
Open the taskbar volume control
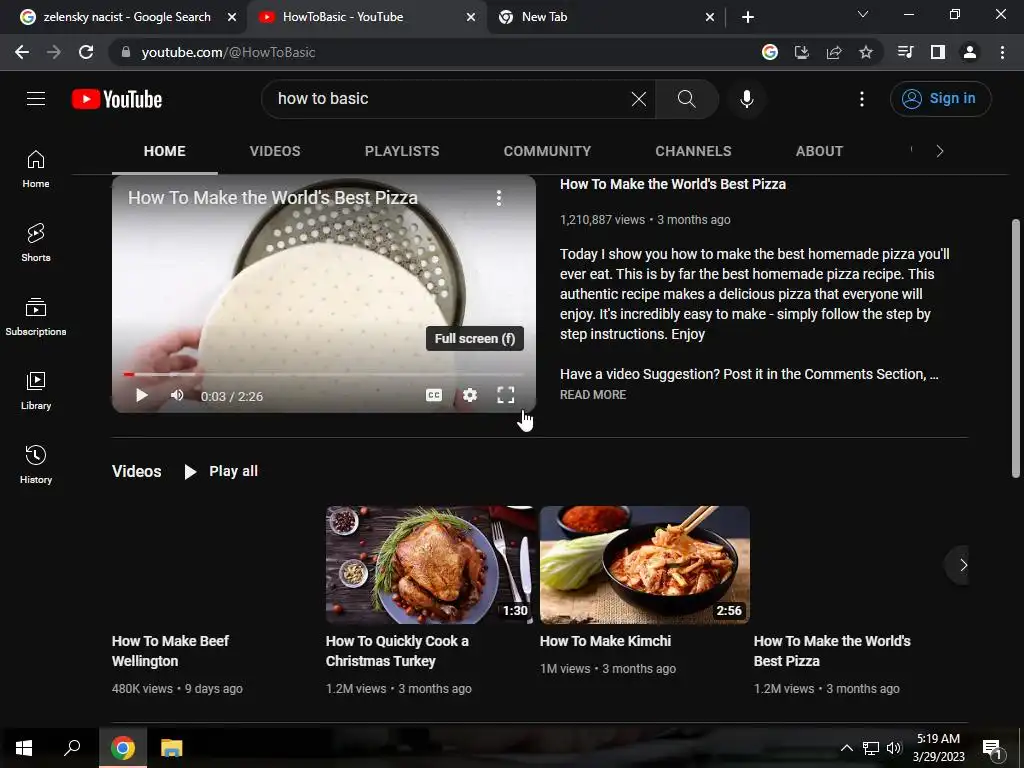(x=894, y=748)
